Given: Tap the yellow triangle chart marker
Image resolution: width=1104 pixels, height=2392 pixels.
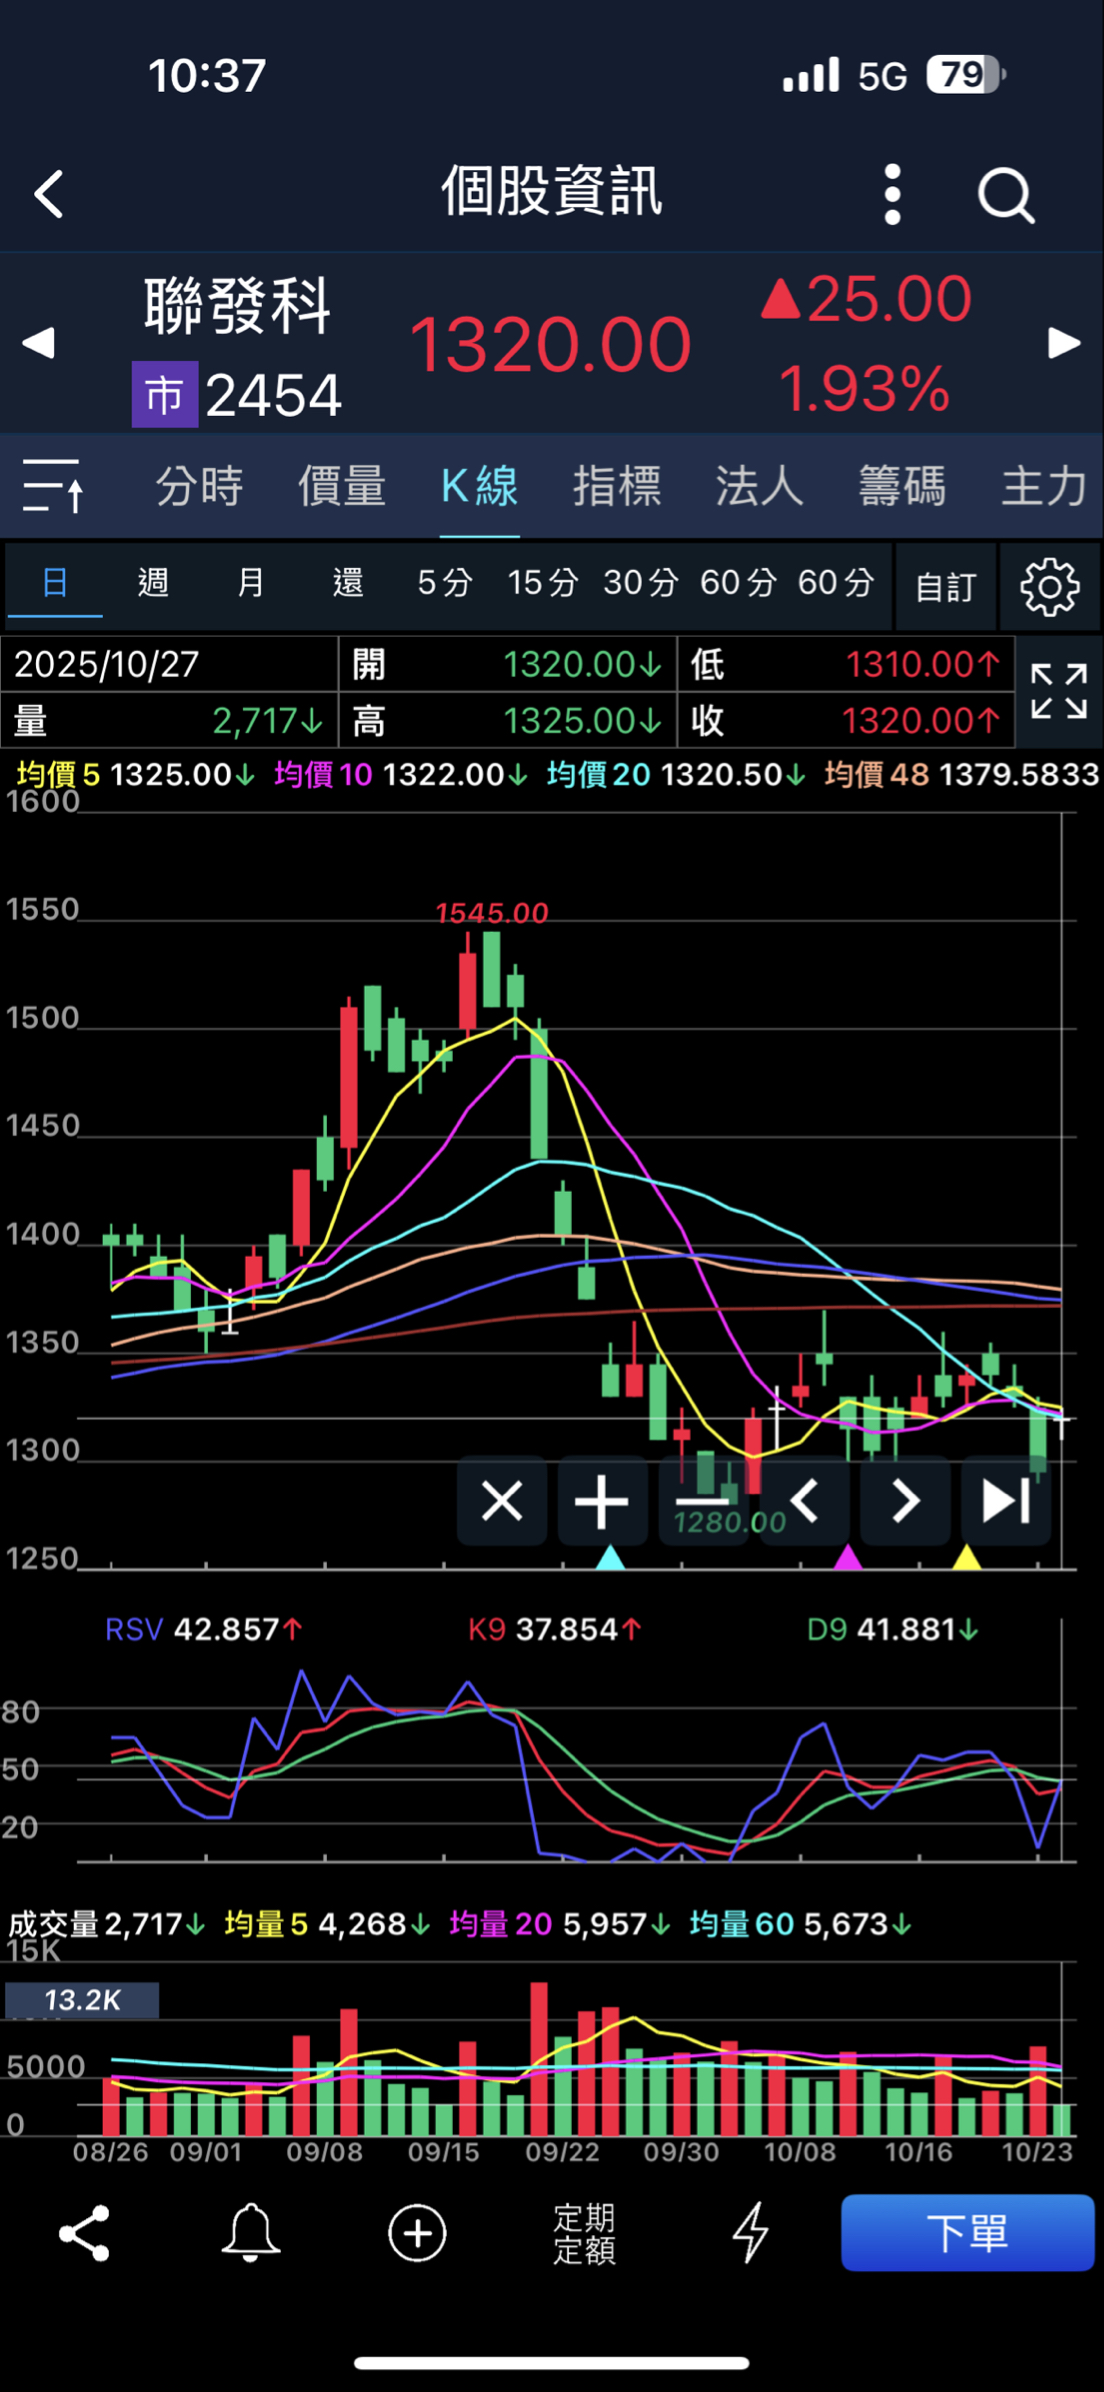Looking at the screenshot, I should [966, 1557].
